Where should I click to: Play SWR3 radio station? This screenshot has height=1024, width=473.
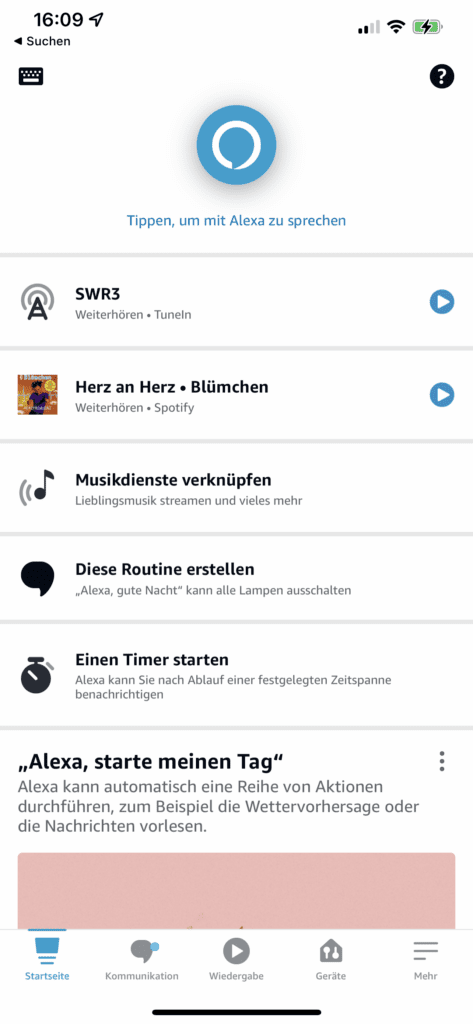[x=442, y=302]
